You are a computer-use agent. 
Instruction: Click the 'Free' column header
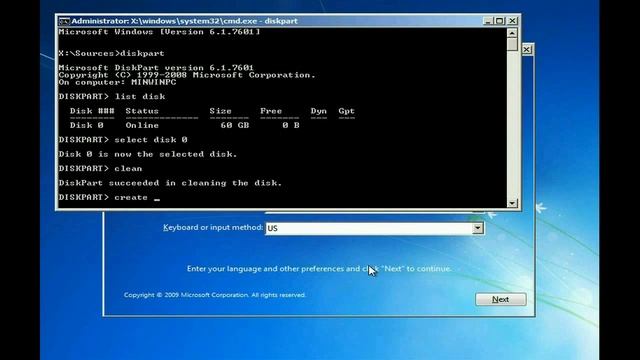coord(271,111)
